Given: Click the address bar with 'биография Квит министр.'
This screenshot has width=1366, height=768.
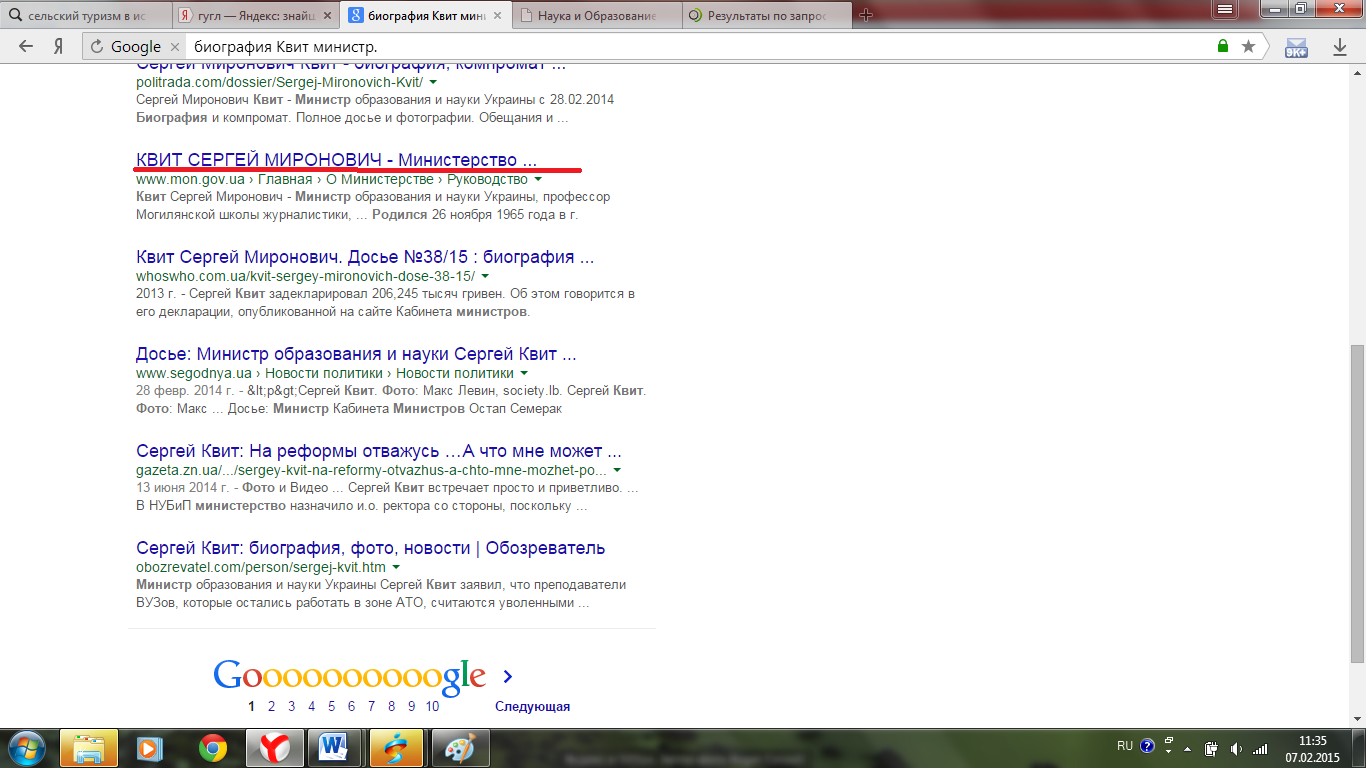Looking at the screenshot, I should click(700, 46).
